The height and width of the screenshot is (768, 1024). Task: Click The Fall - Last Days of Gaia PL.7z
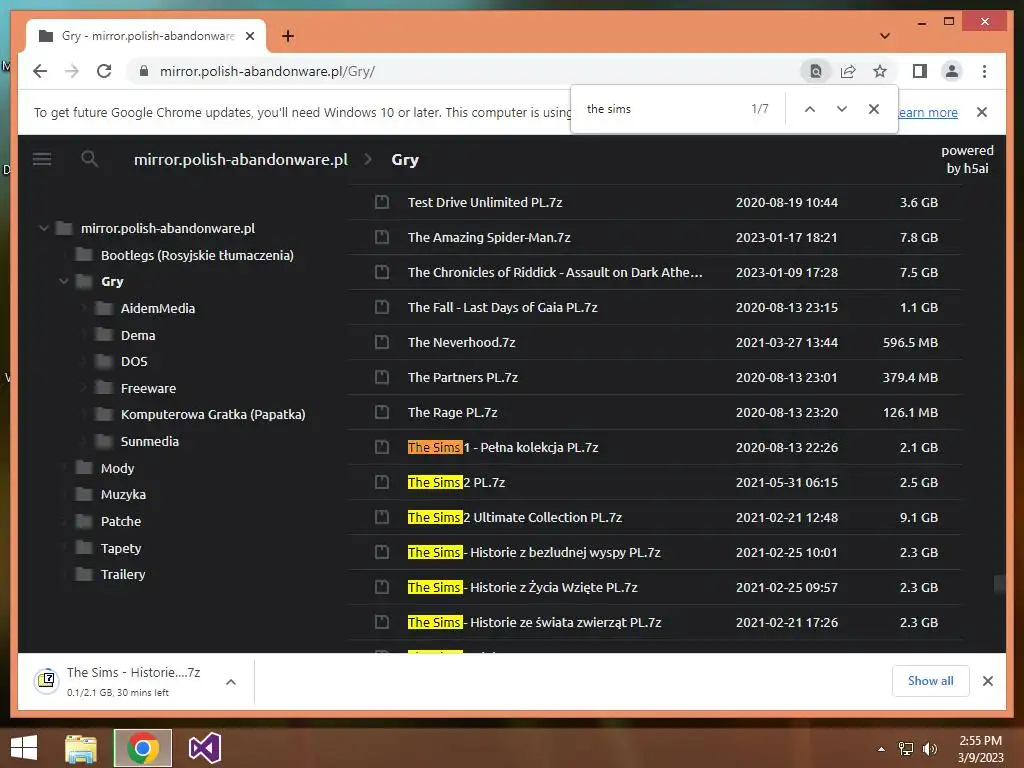pos(503,308)
